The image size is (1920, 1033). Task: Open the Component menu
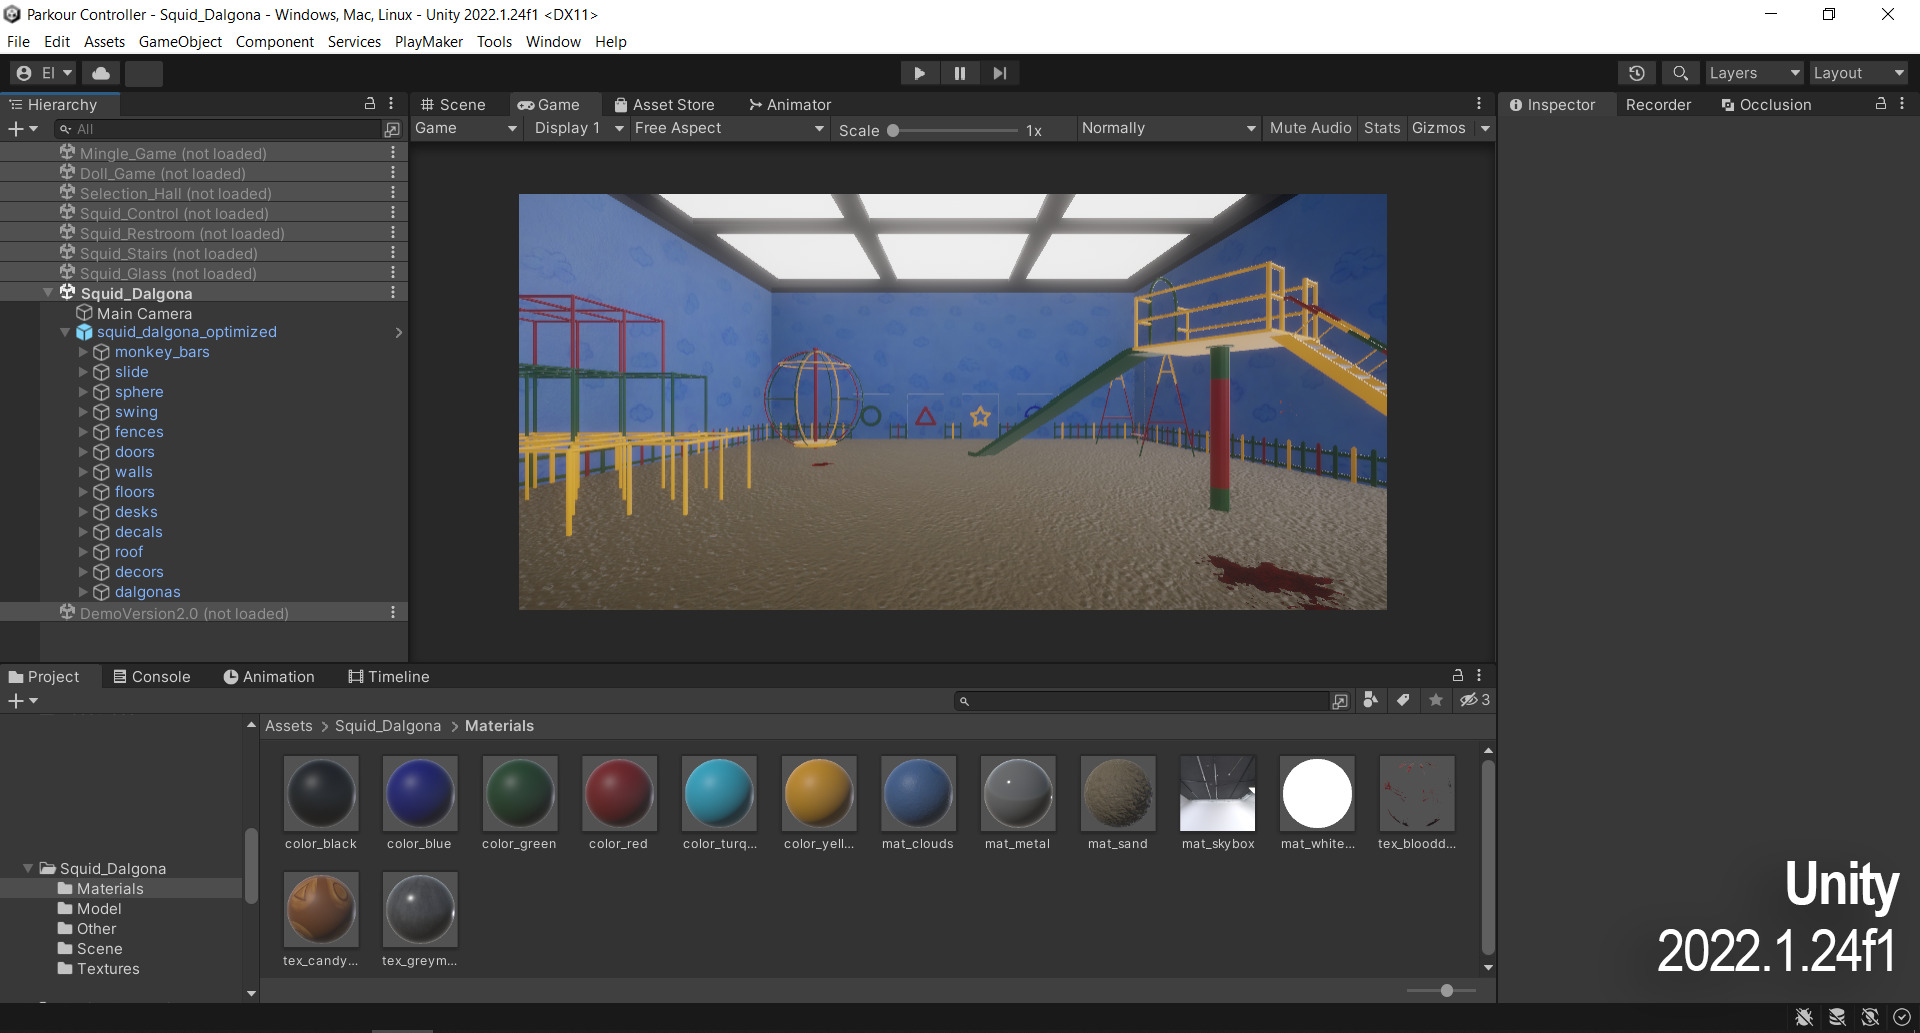click(x=275, y=41)
